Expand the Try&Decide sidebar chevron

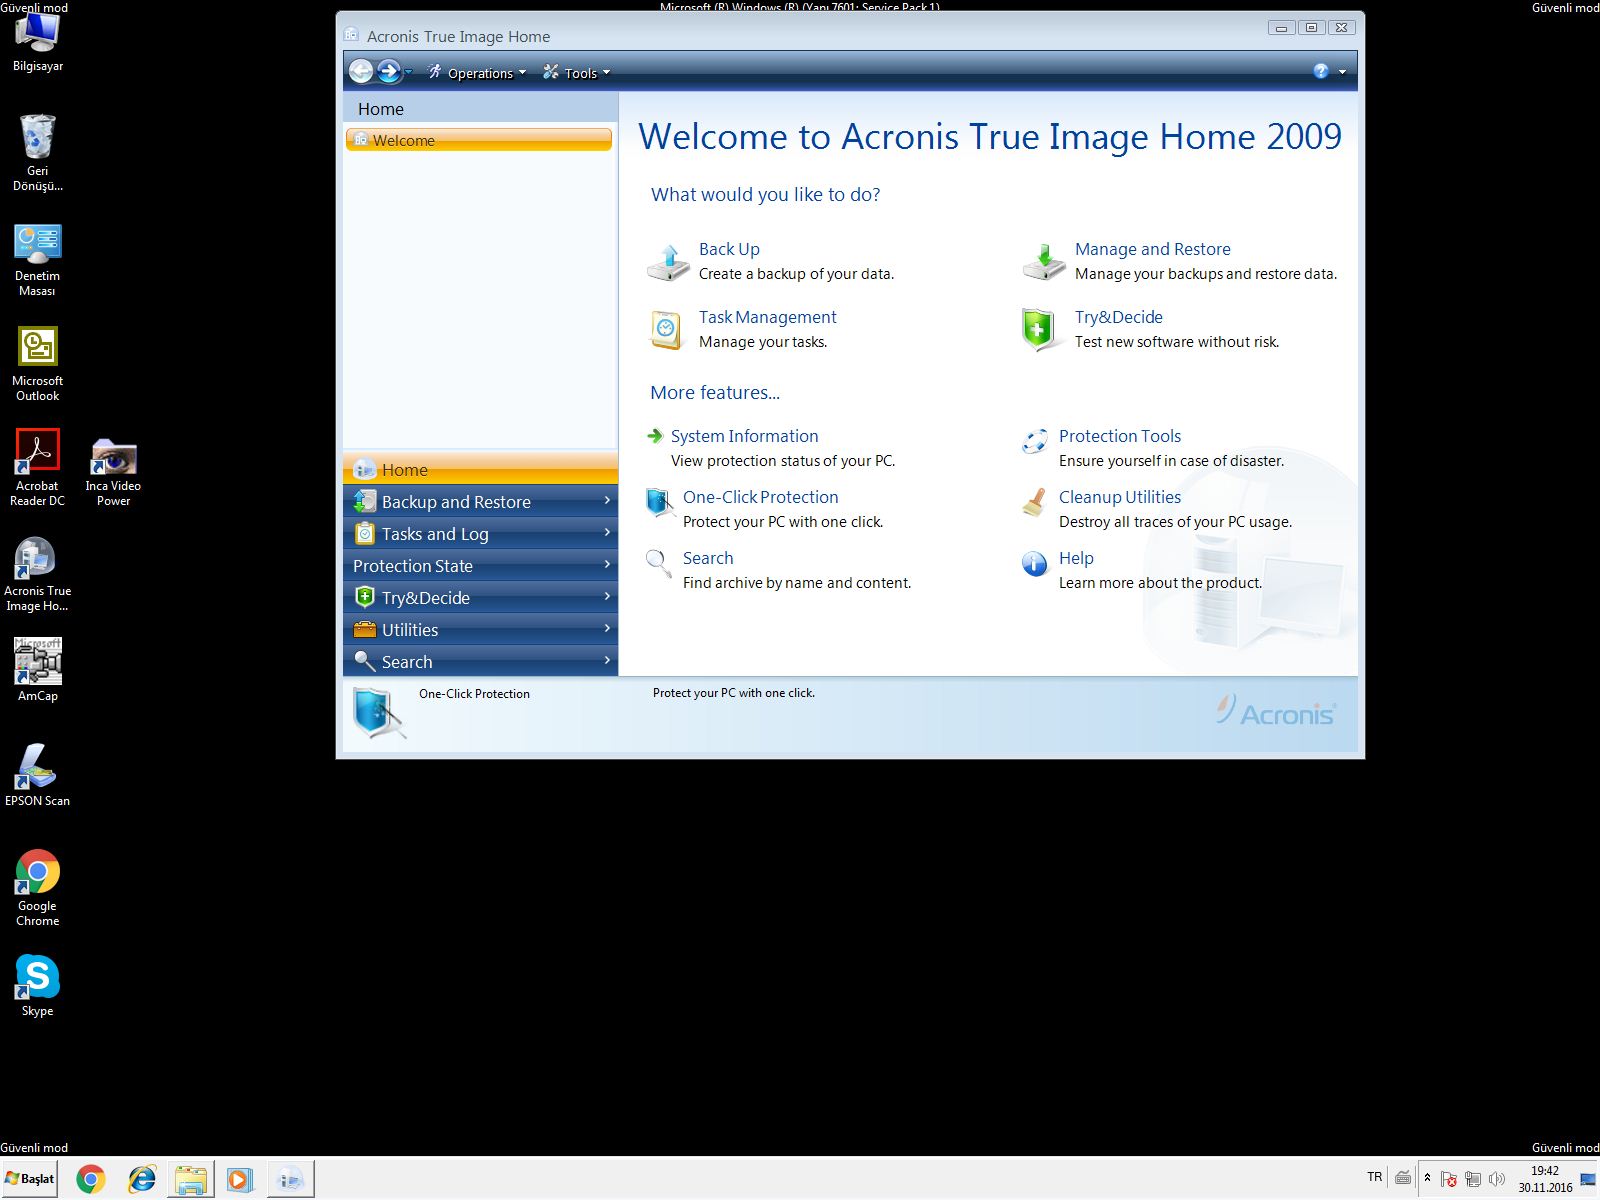[607, 596]
